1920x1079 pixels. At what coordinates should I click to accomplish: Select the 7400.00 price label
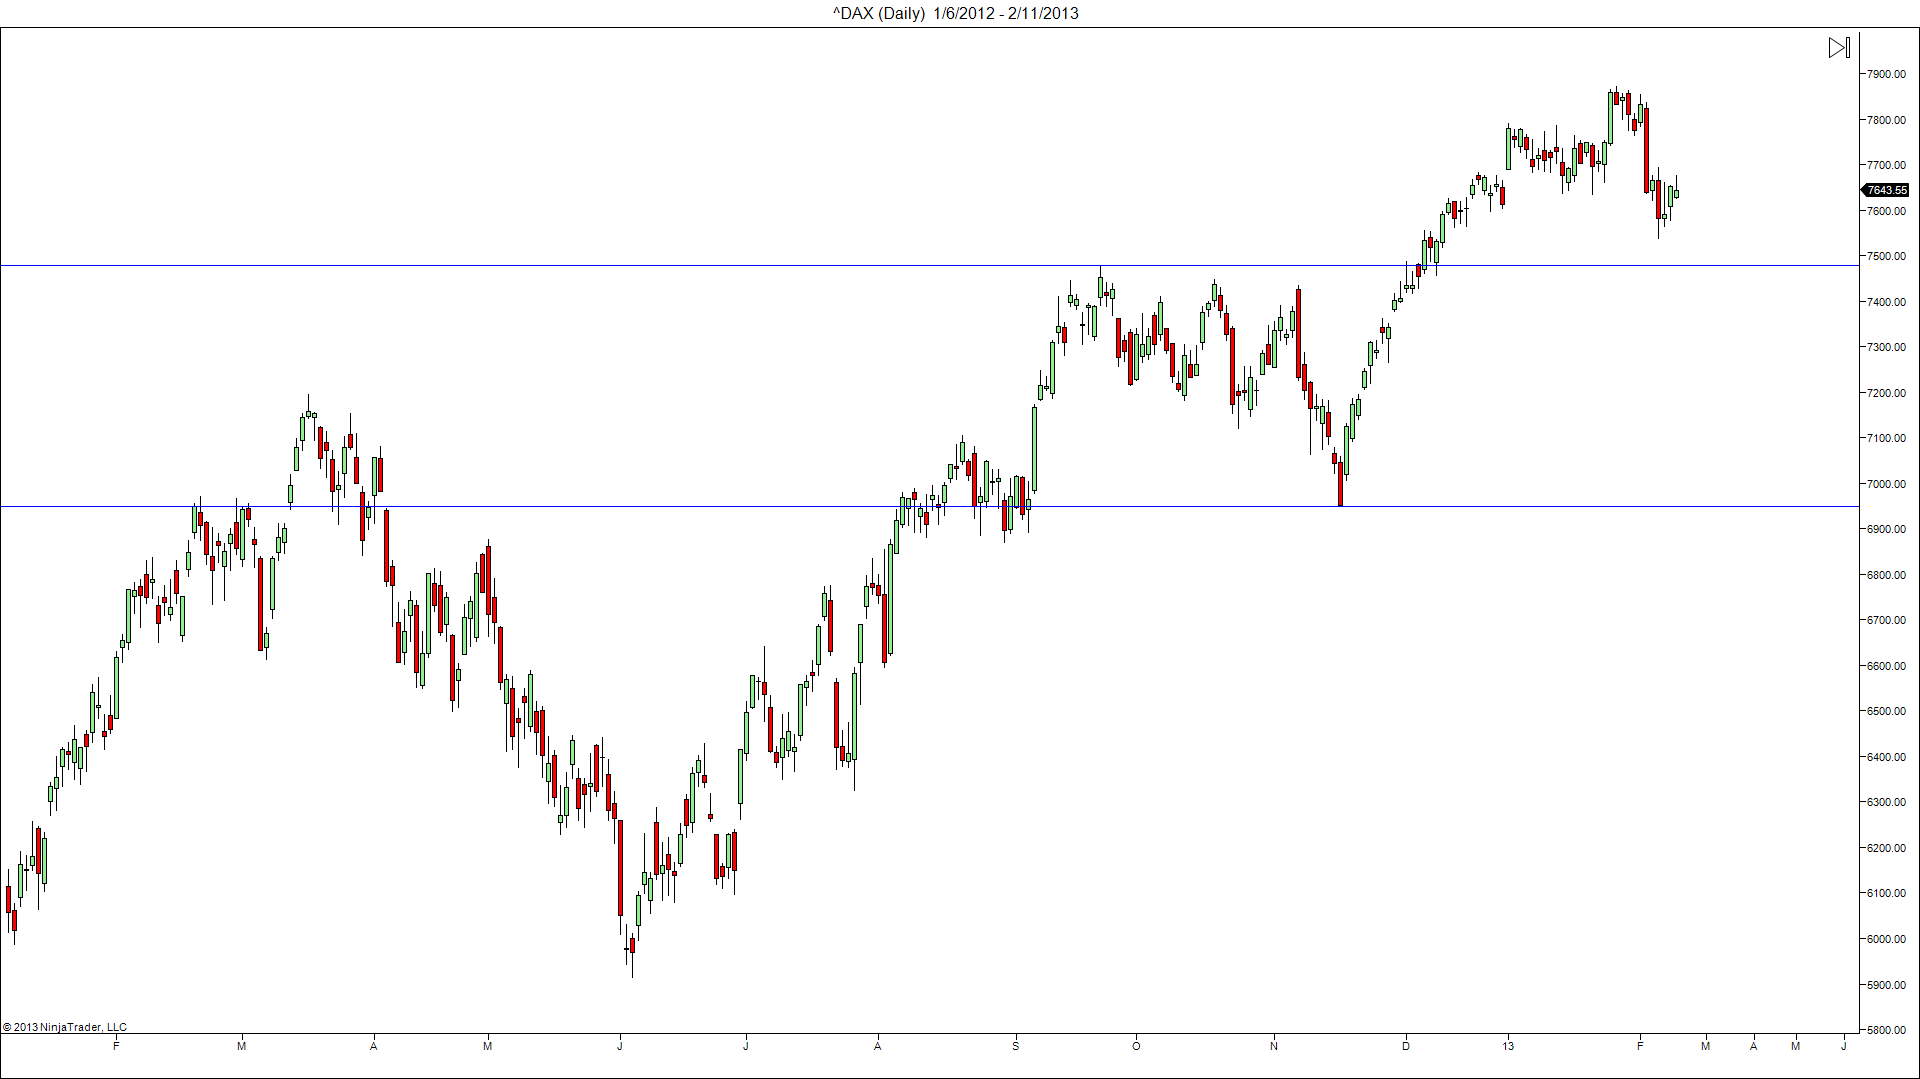click(x=1886, y=302)
